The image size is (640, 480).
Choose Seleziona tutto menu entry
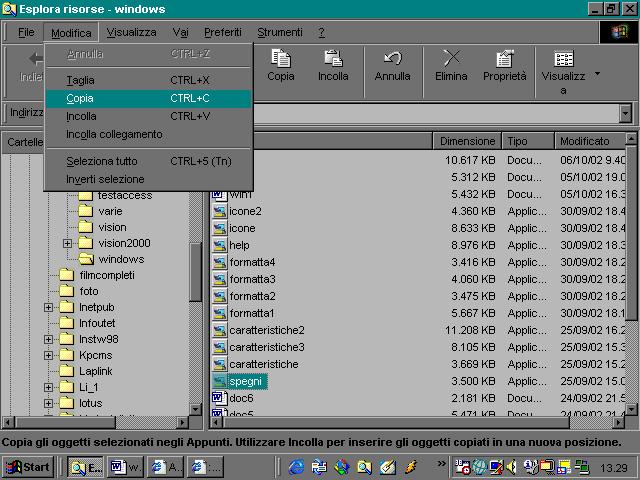click(x=148, y=161)
